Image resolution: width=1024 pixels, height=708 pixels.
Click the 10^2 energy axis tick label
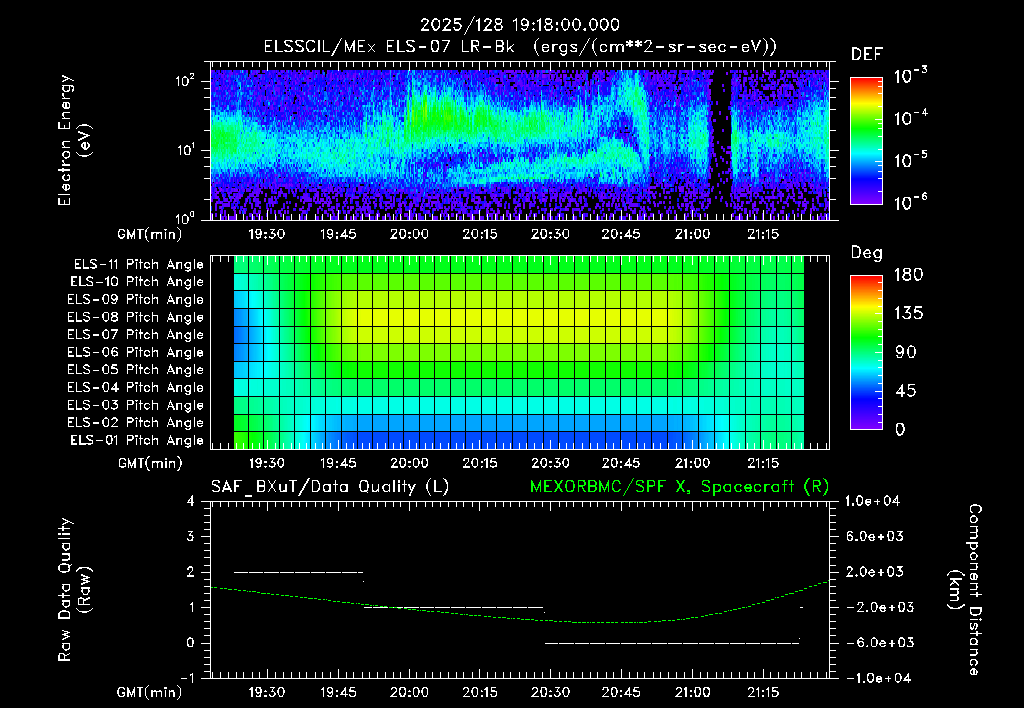tap(185, 81)
